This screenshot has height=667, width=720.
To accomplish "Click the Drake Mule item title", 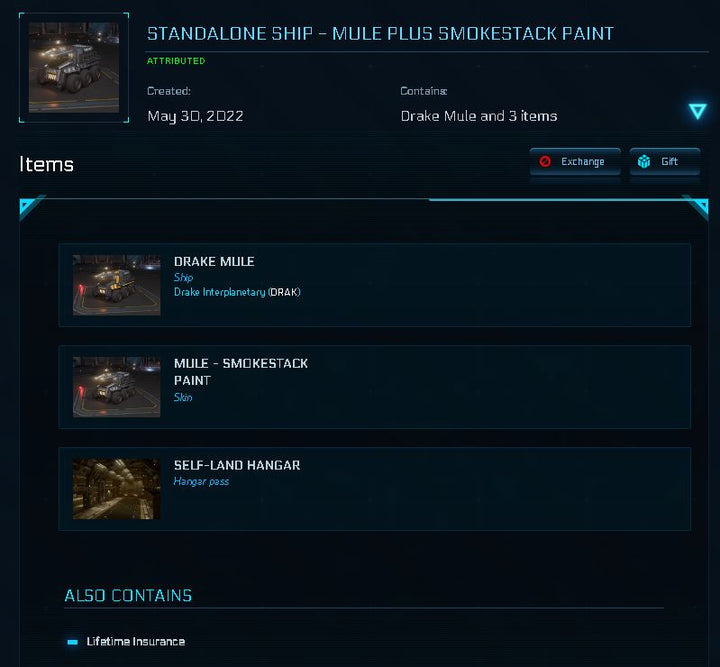I will click(214, 262).
